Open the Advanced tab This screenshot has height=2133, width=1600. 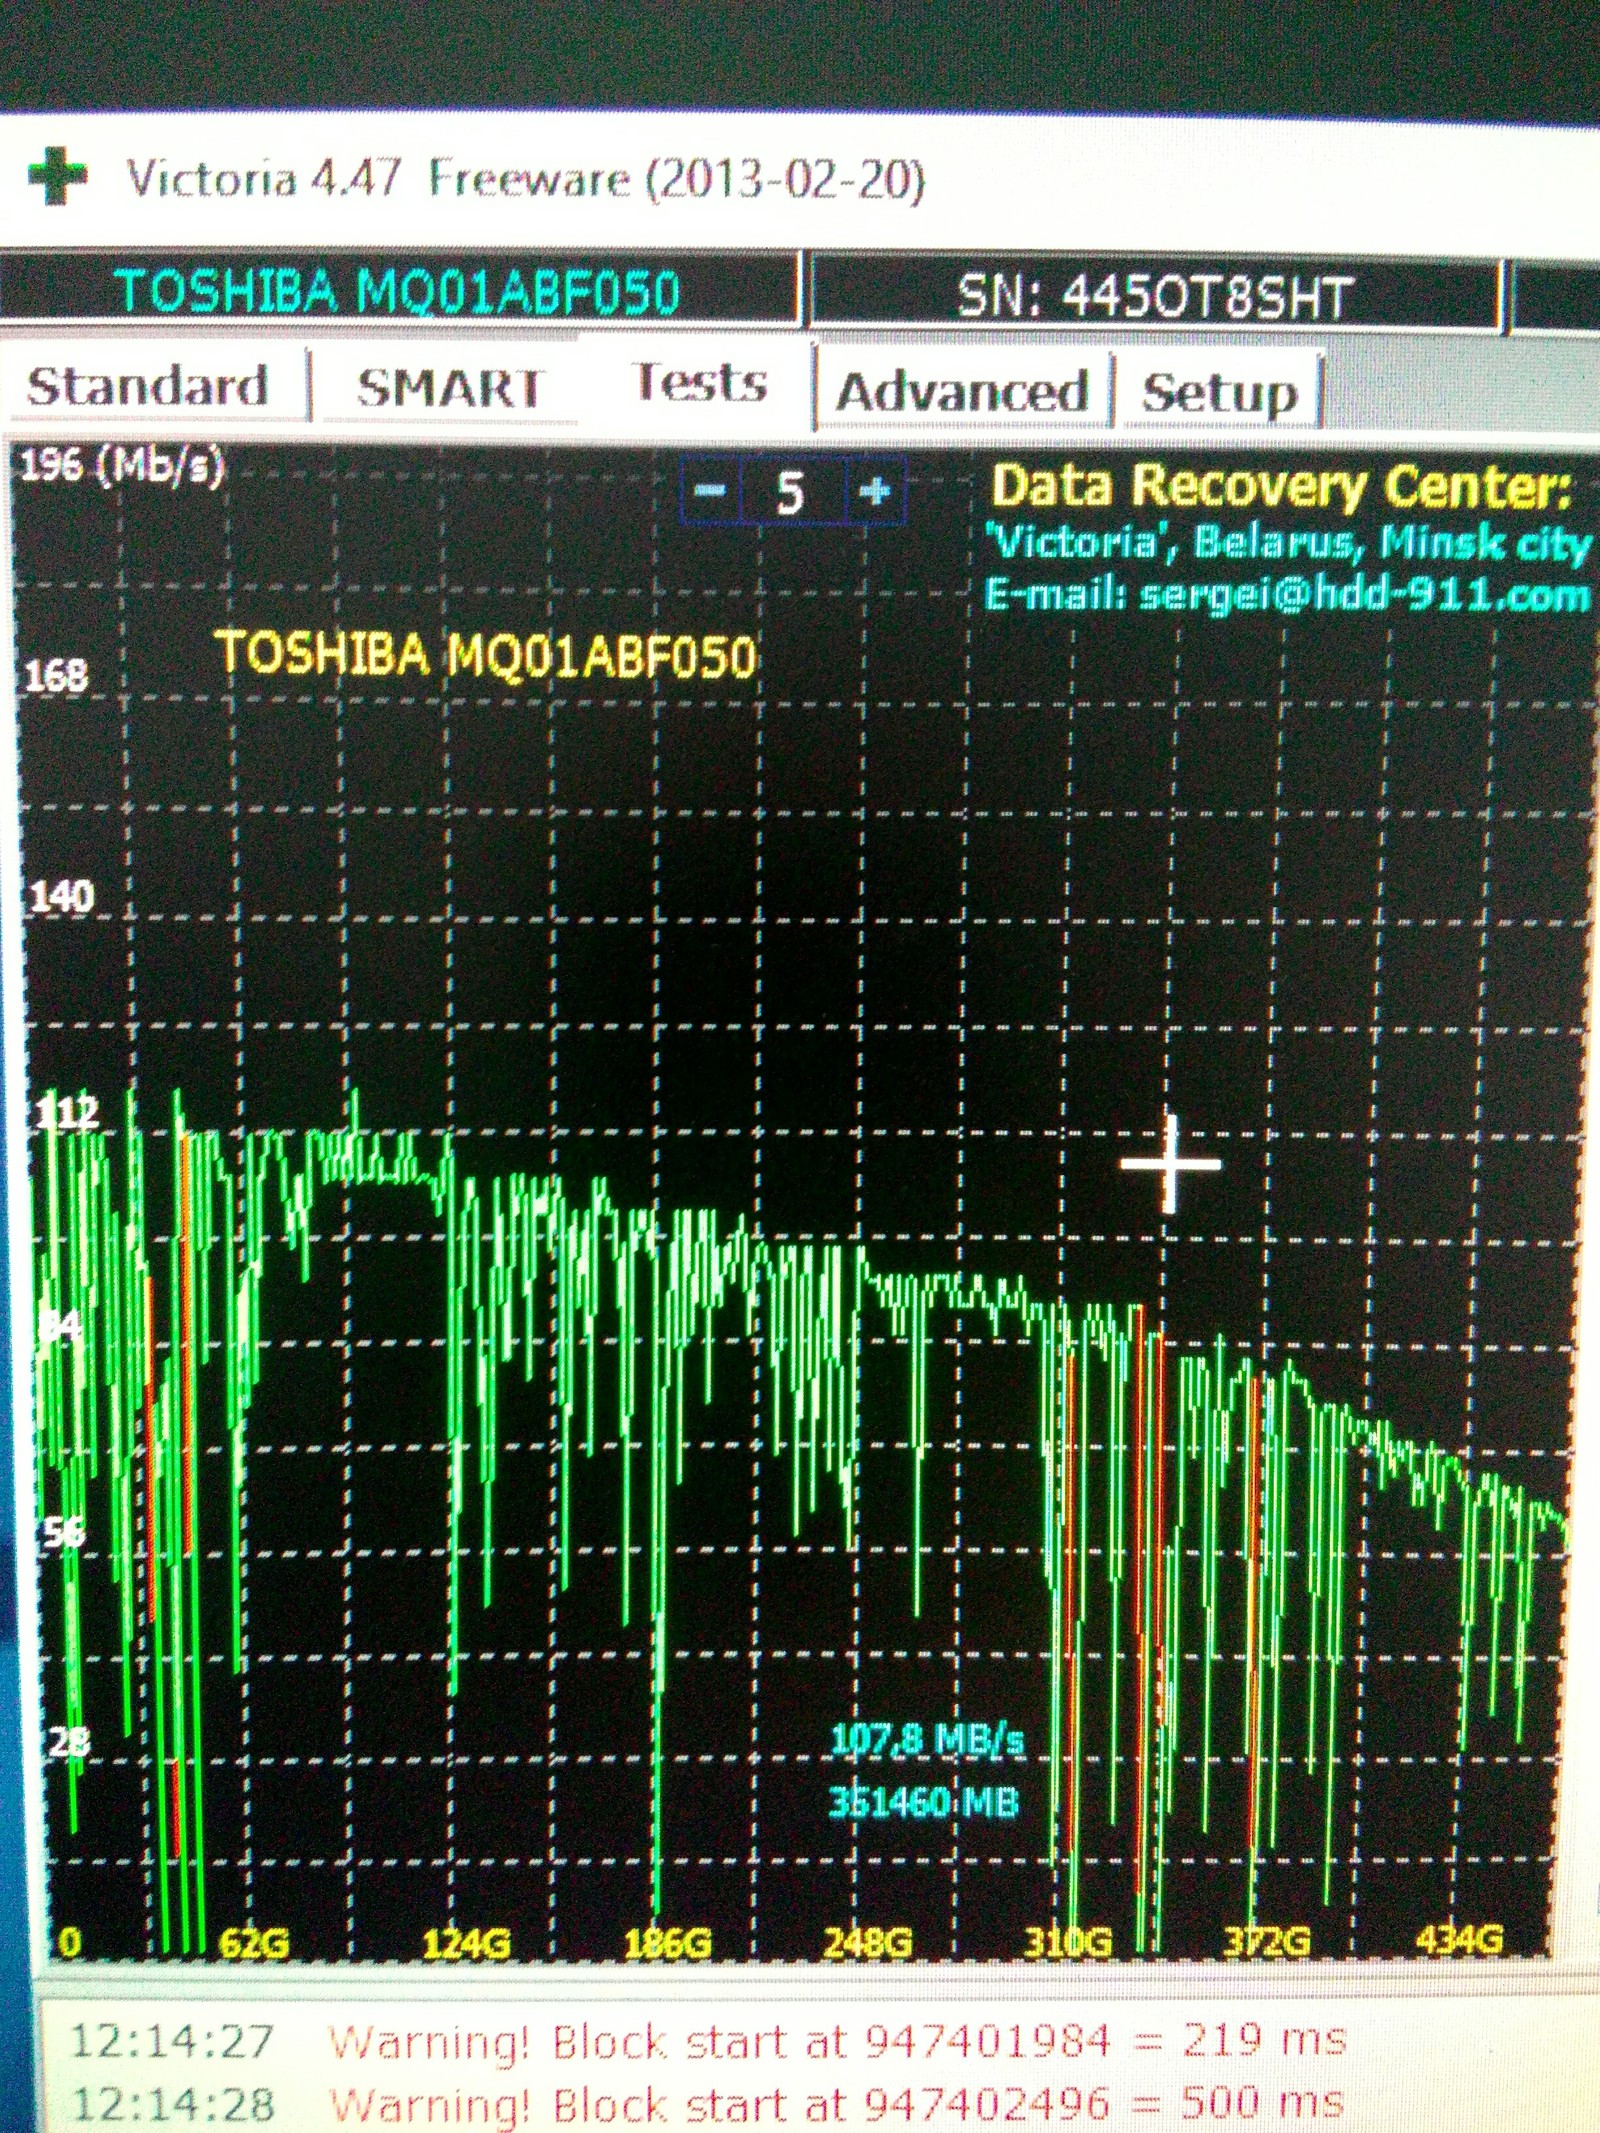[962, 391]
